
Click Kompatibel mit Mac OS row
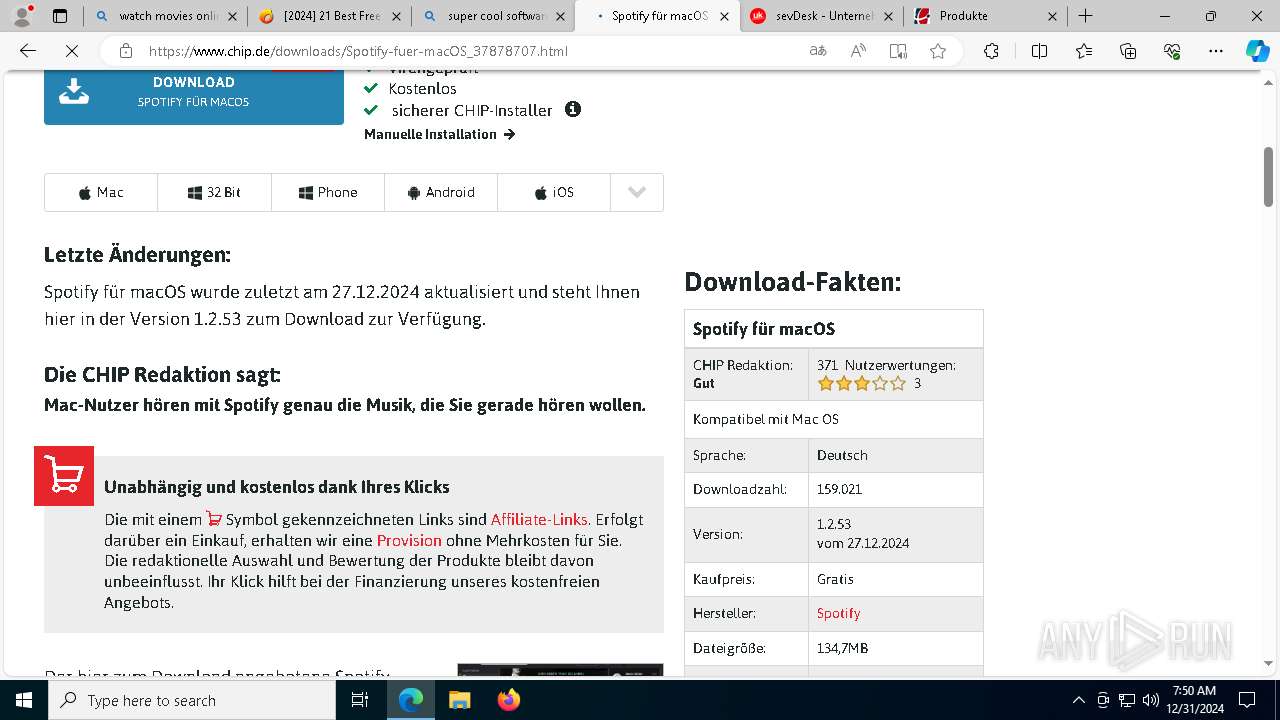click(834, 419)
